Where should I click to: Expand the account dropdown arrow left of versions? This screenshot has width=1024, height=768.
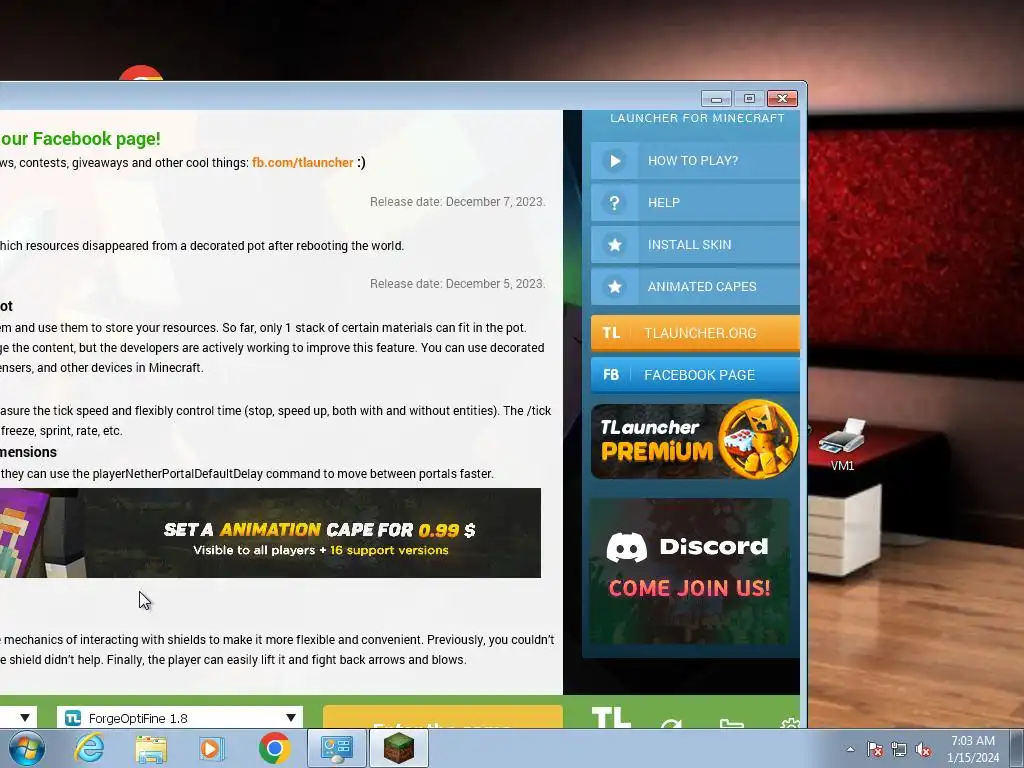[x=24, y=718]
